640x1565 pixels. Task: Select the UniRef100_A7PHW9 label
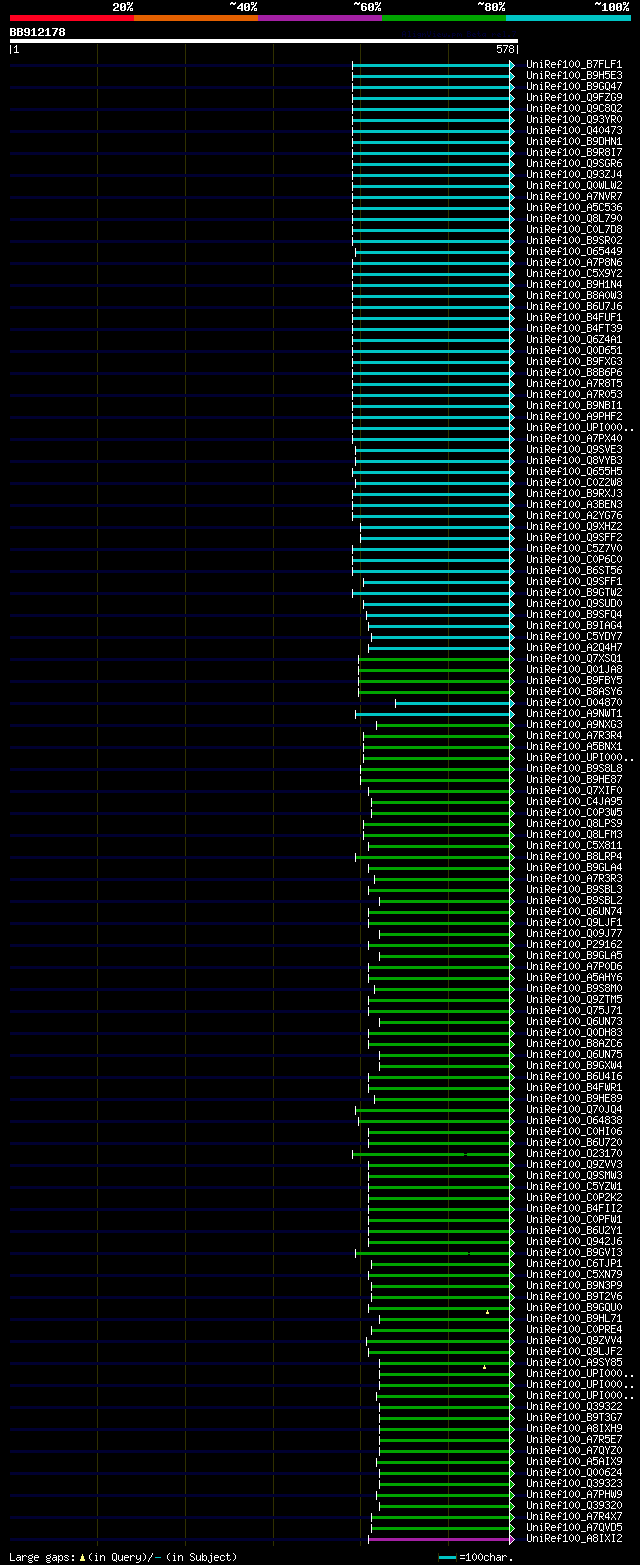[x=574, y=1494]
